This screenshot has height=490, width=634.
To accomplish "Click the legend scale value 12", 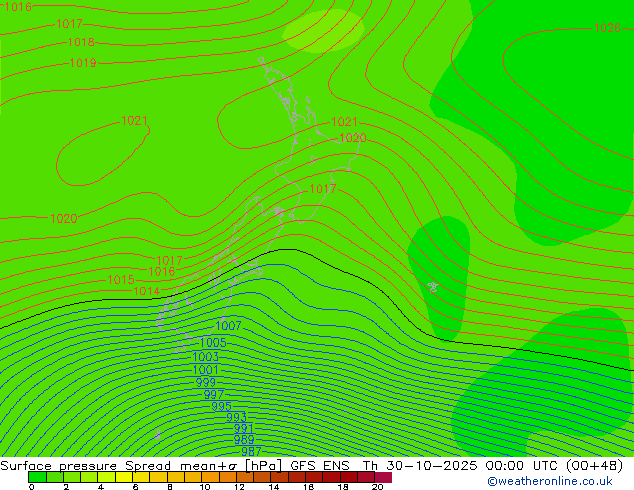I will [x=239, y=487].
